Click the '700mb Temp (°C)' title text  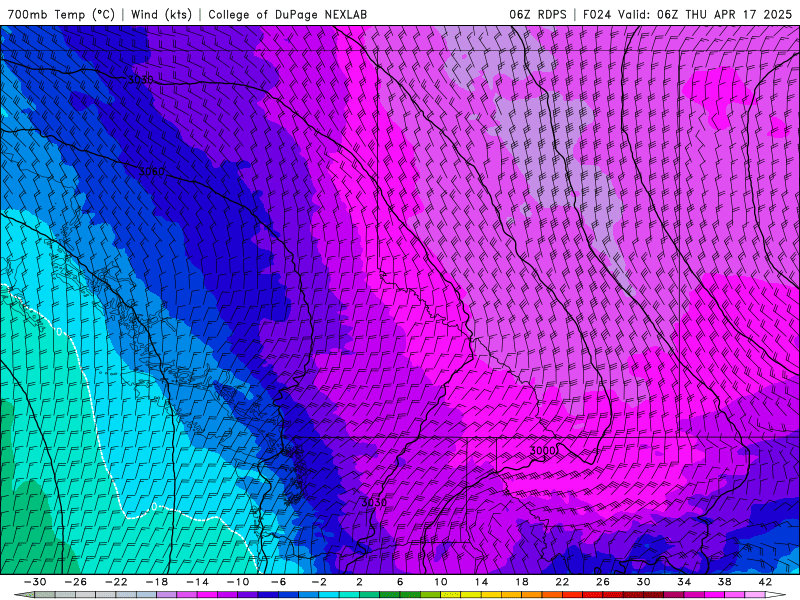(61, 14)
